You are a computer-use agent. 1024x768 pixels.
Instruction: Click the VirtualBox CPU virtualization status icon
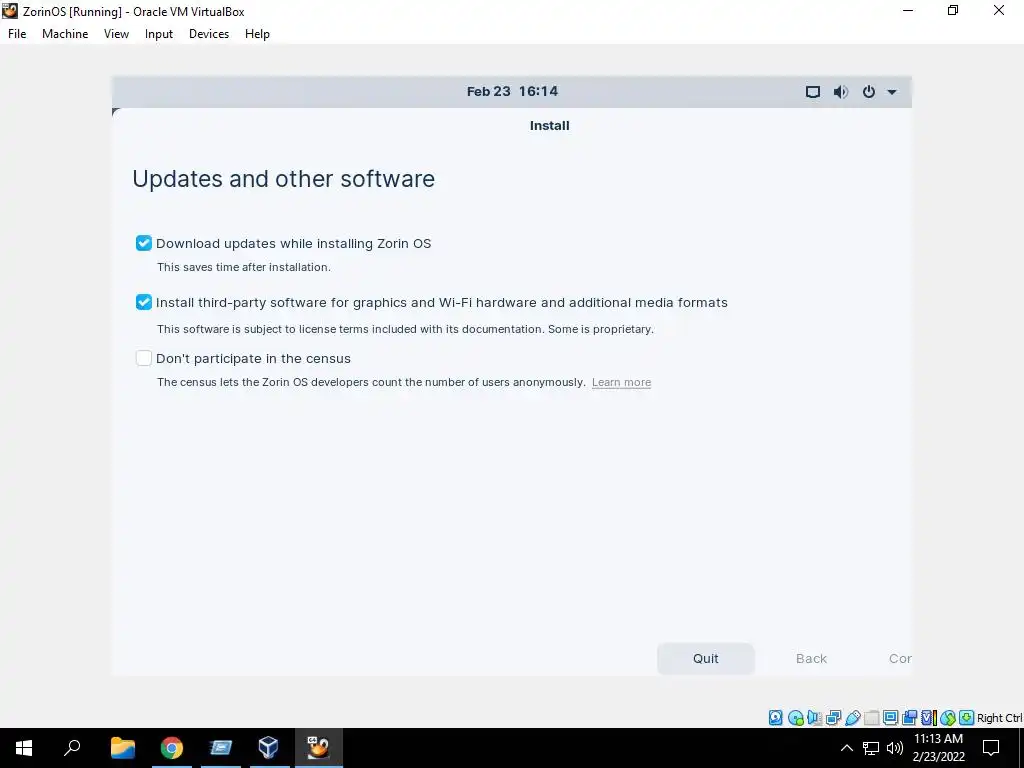[x=929, y=718]
